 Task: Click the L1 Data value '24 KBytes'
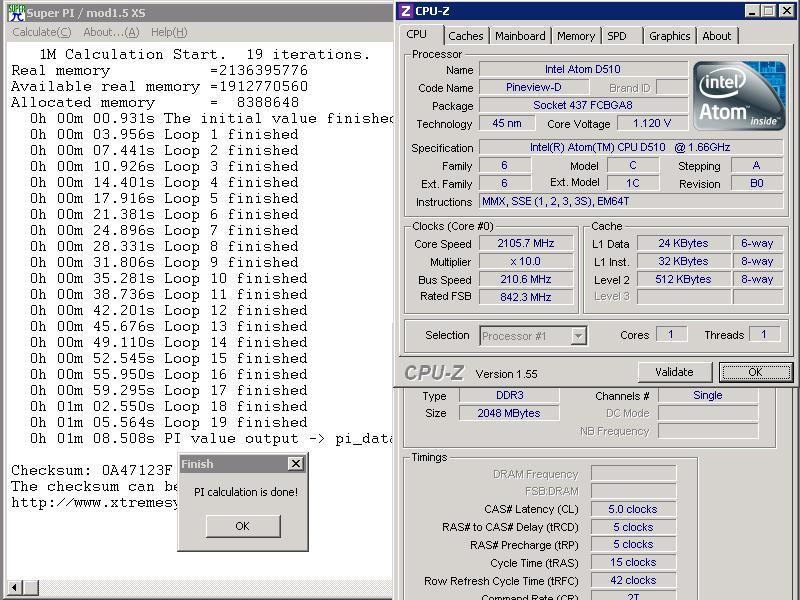click(683, 243)
